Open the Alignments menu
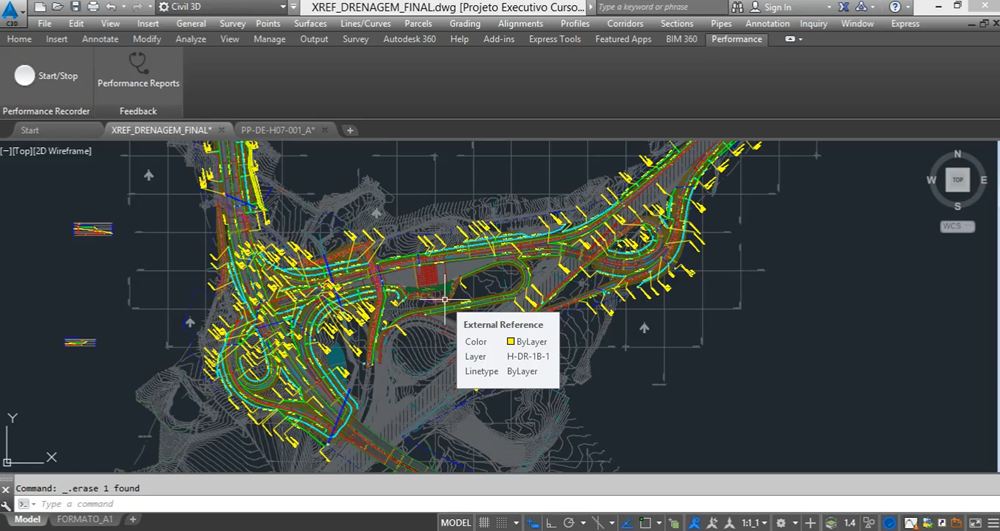 pos(520,24)
